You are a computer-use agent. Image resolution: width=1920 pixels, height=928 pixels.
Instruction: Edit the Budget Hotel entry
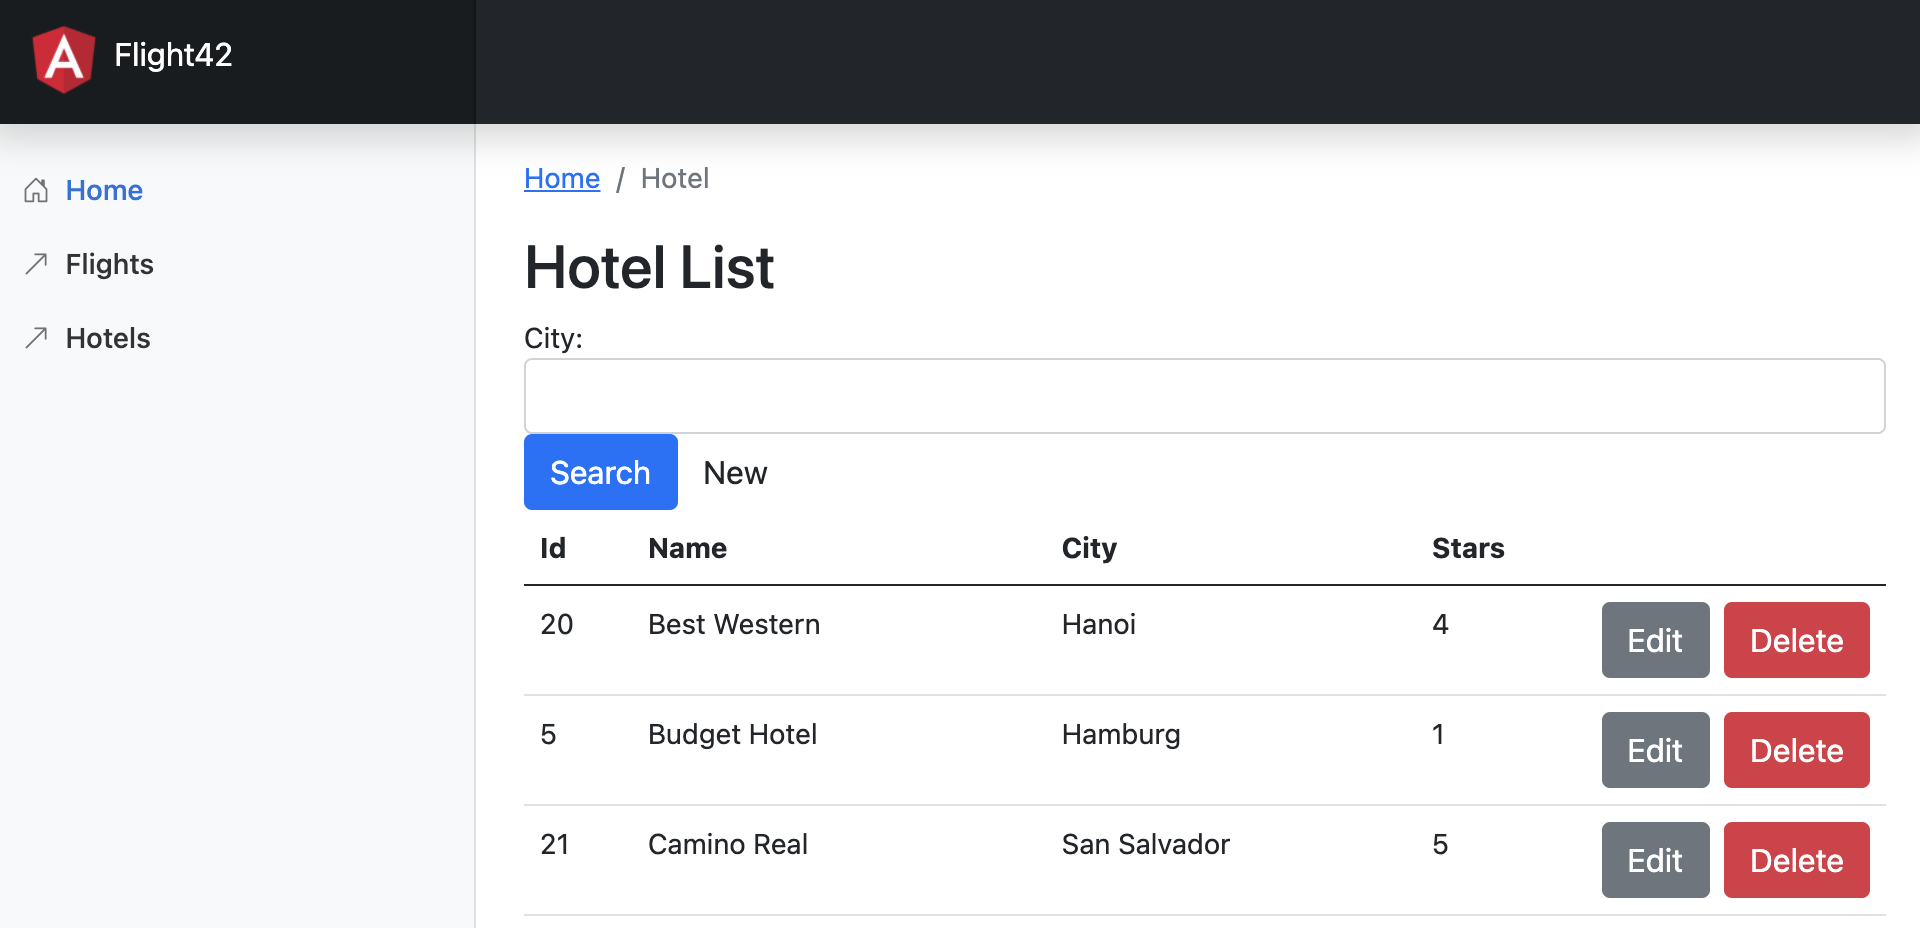pos(1655,750)
